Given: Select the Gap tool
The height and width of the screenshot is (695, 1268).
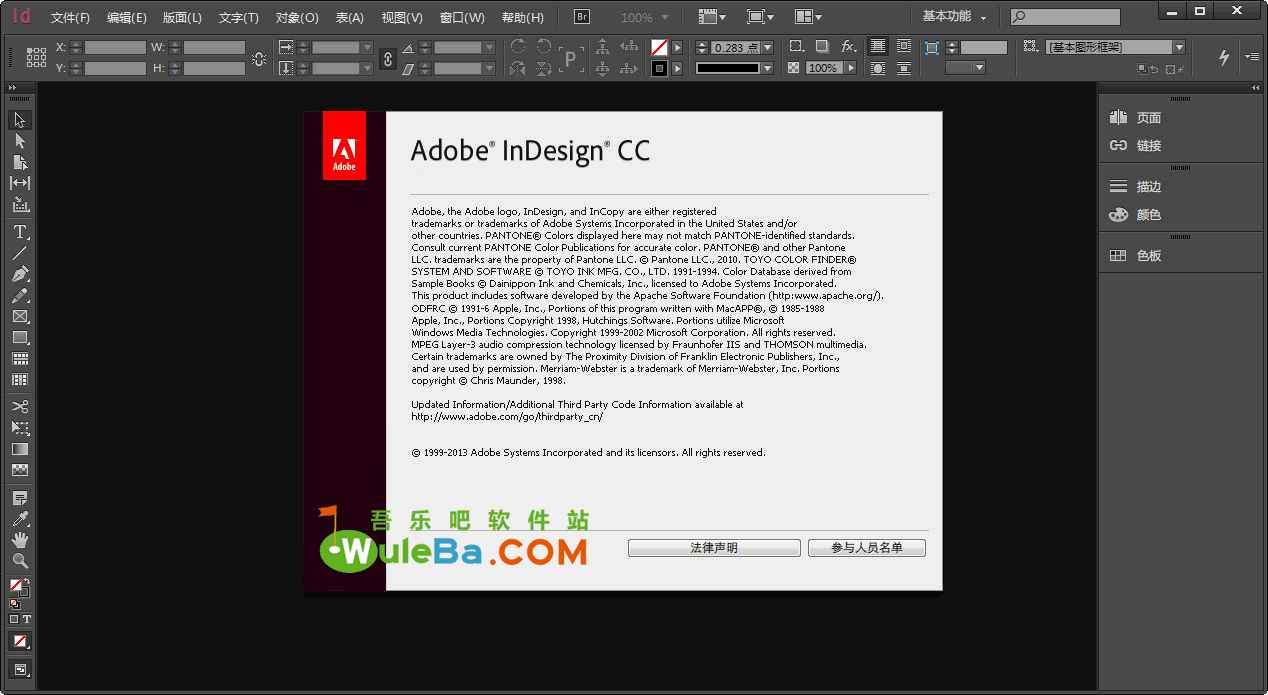Looking at the screenshot, I should coord(20,183).
